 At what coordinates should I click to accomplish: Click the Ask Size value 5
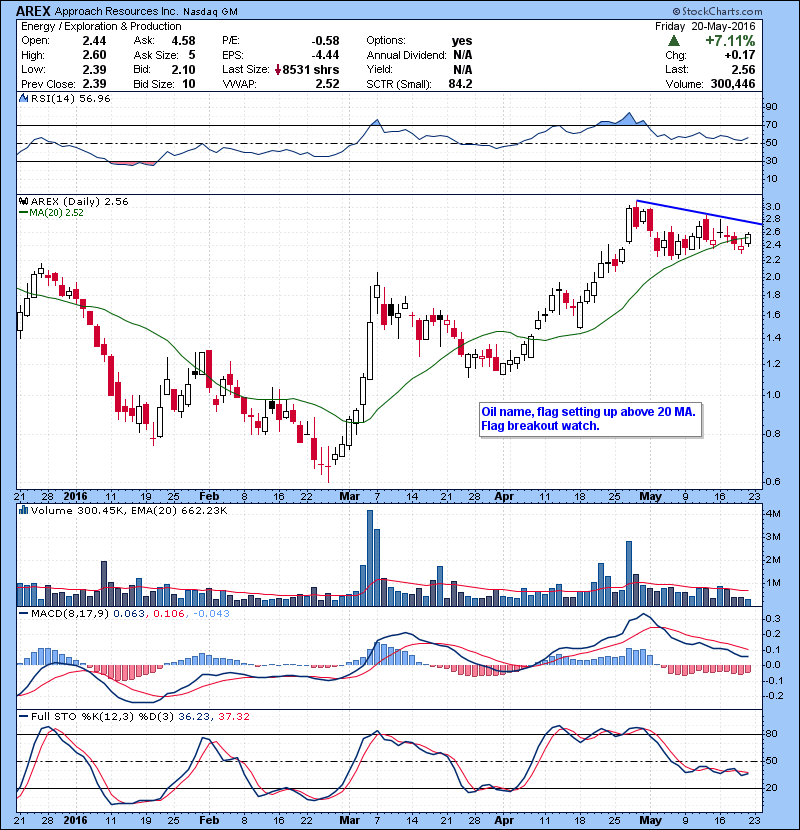(192, 55)
